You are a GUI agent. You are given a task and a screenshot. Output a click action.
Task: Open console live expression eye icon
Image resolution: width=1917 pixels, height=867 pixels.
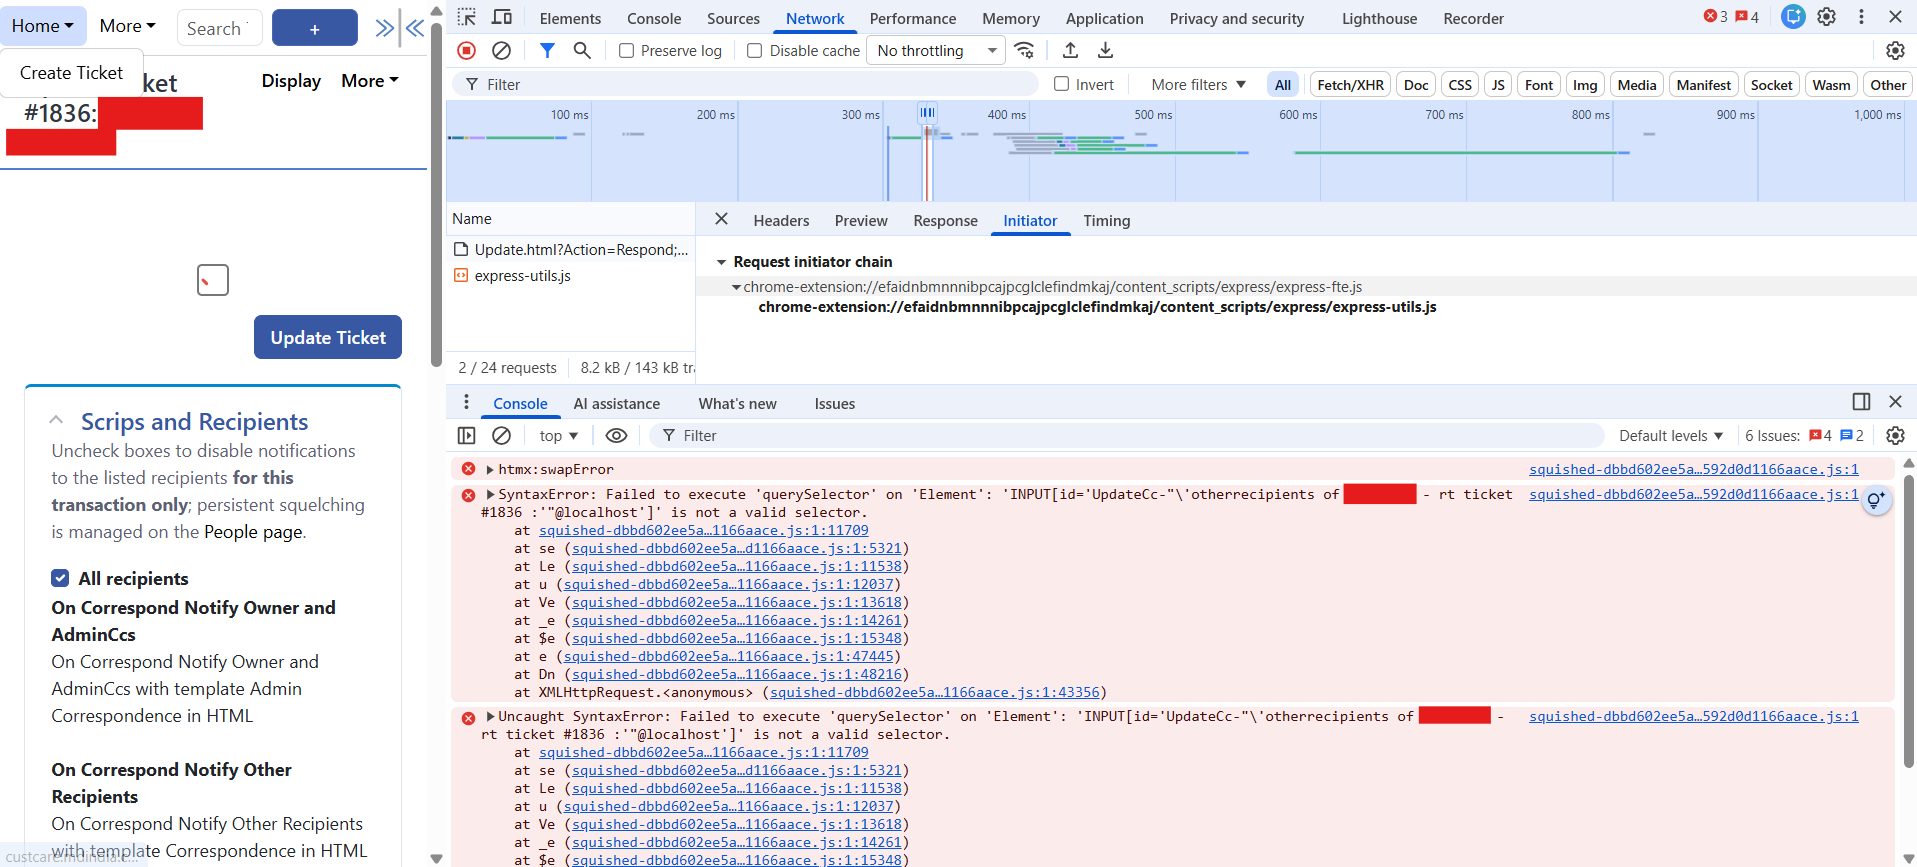tap(616, 435)
